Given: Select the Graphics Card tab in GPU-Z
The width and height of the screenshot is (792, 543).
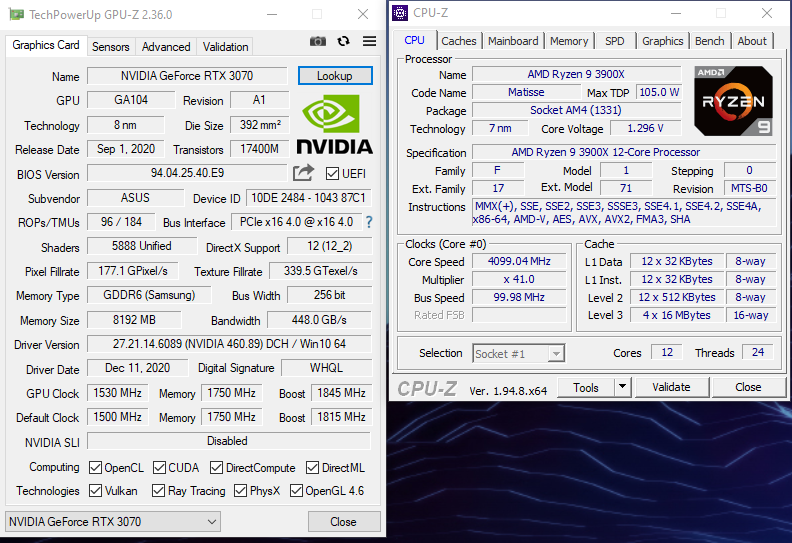Looking at the screenshot, I should [x=46, y=45].
